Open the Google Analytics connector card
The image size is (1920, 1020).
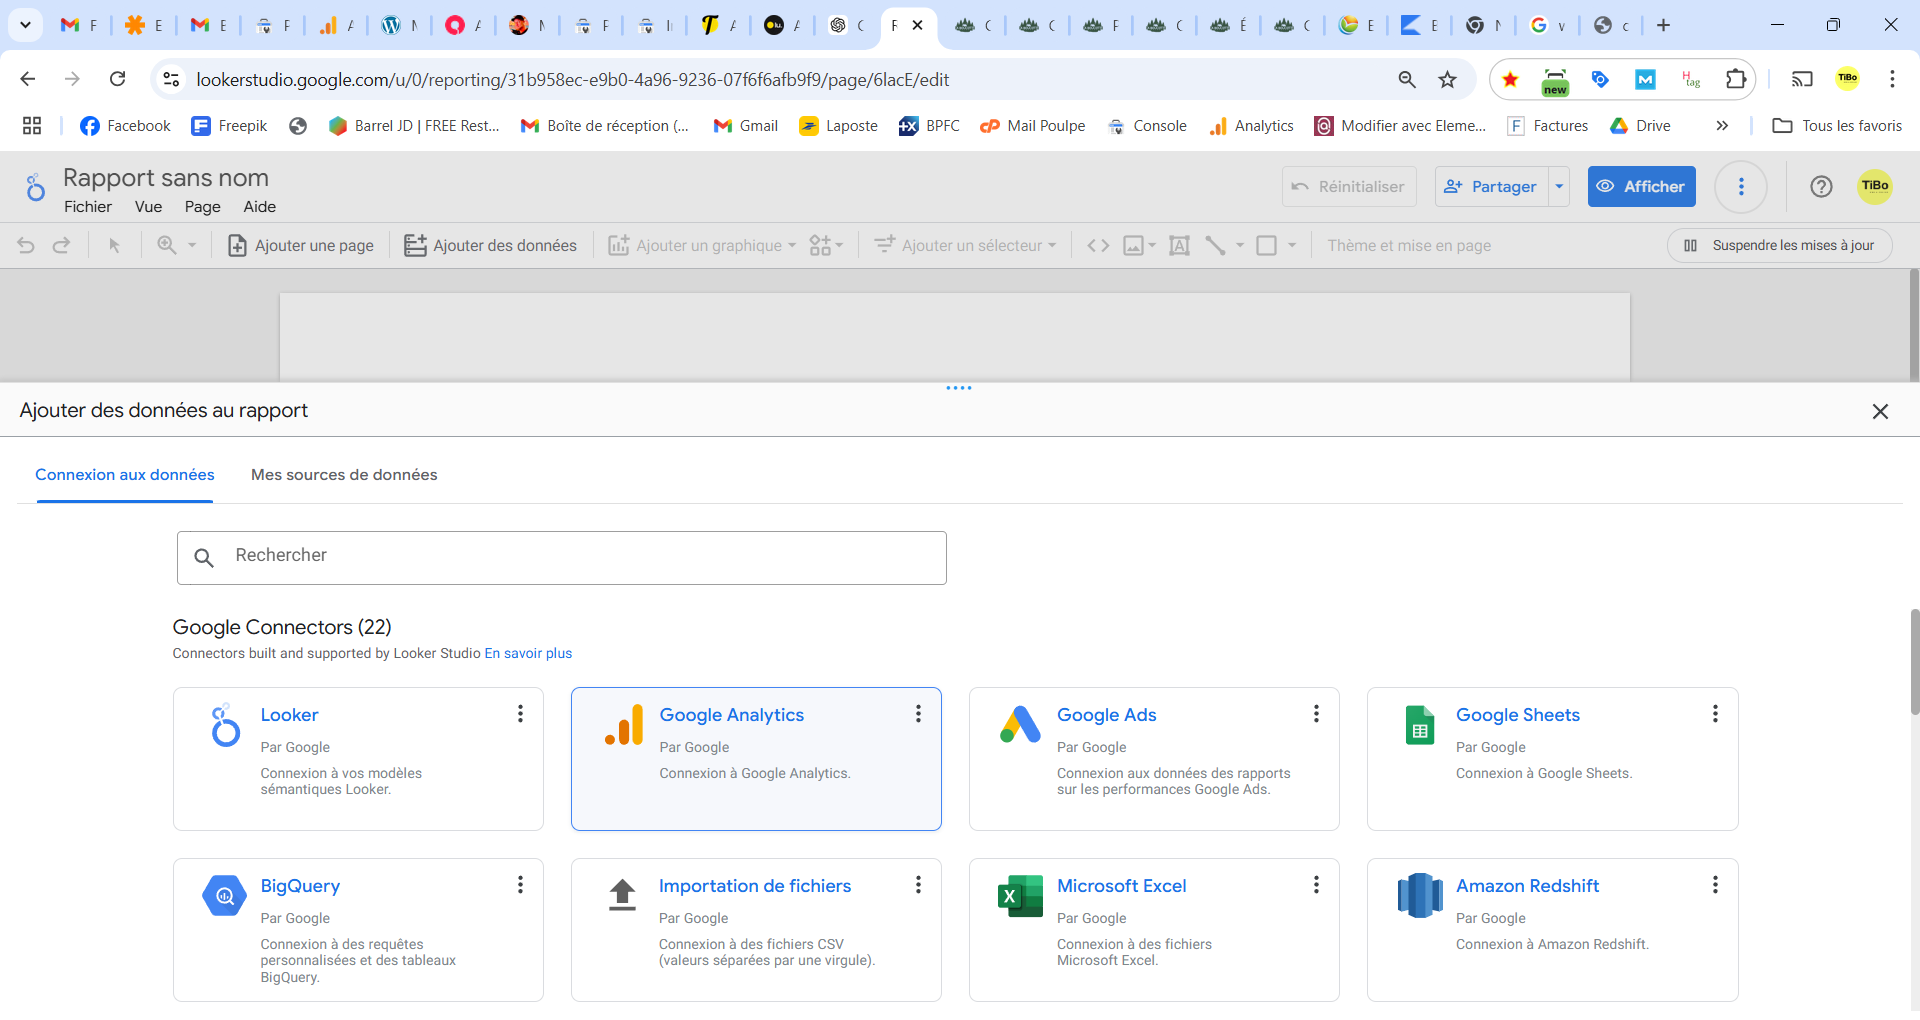(756, 758)
